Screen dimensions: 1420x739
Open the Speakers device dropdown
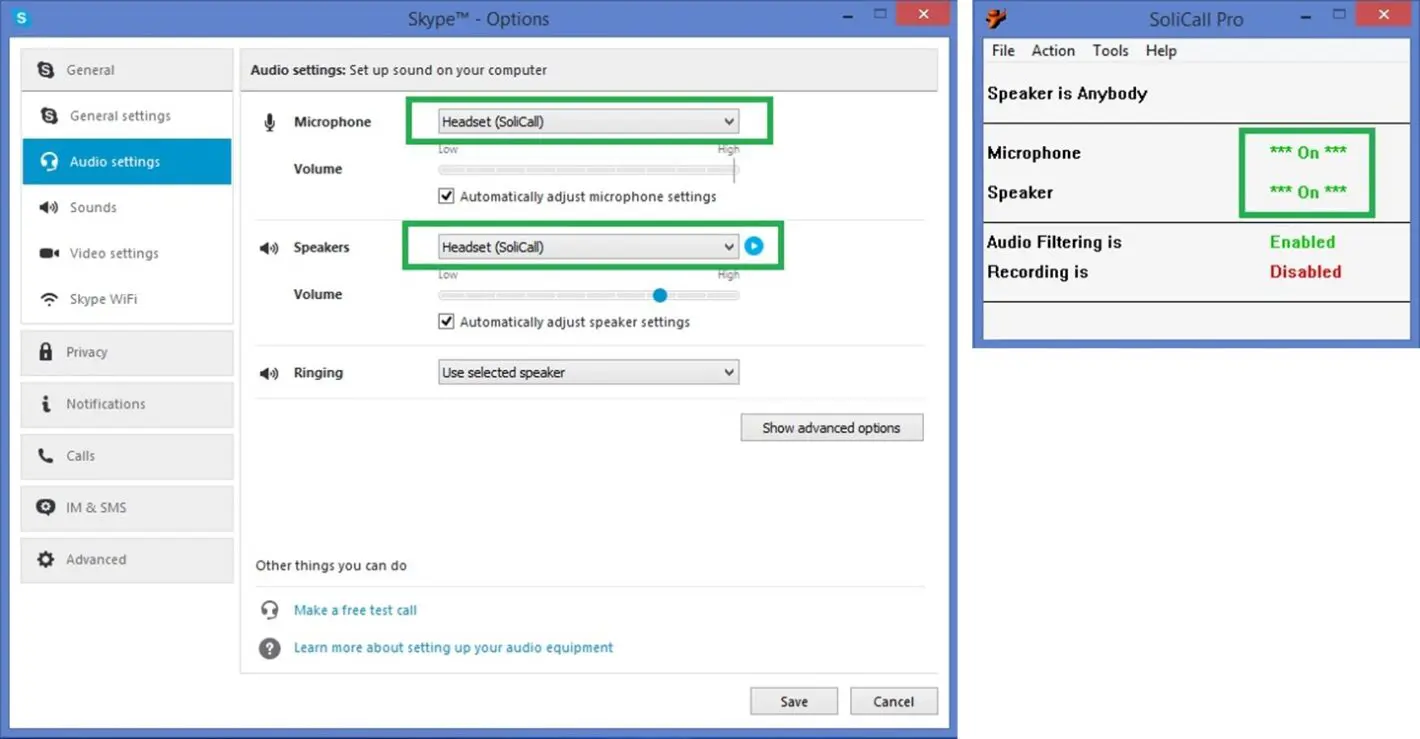pyautogui.click(x=589, y=247)
